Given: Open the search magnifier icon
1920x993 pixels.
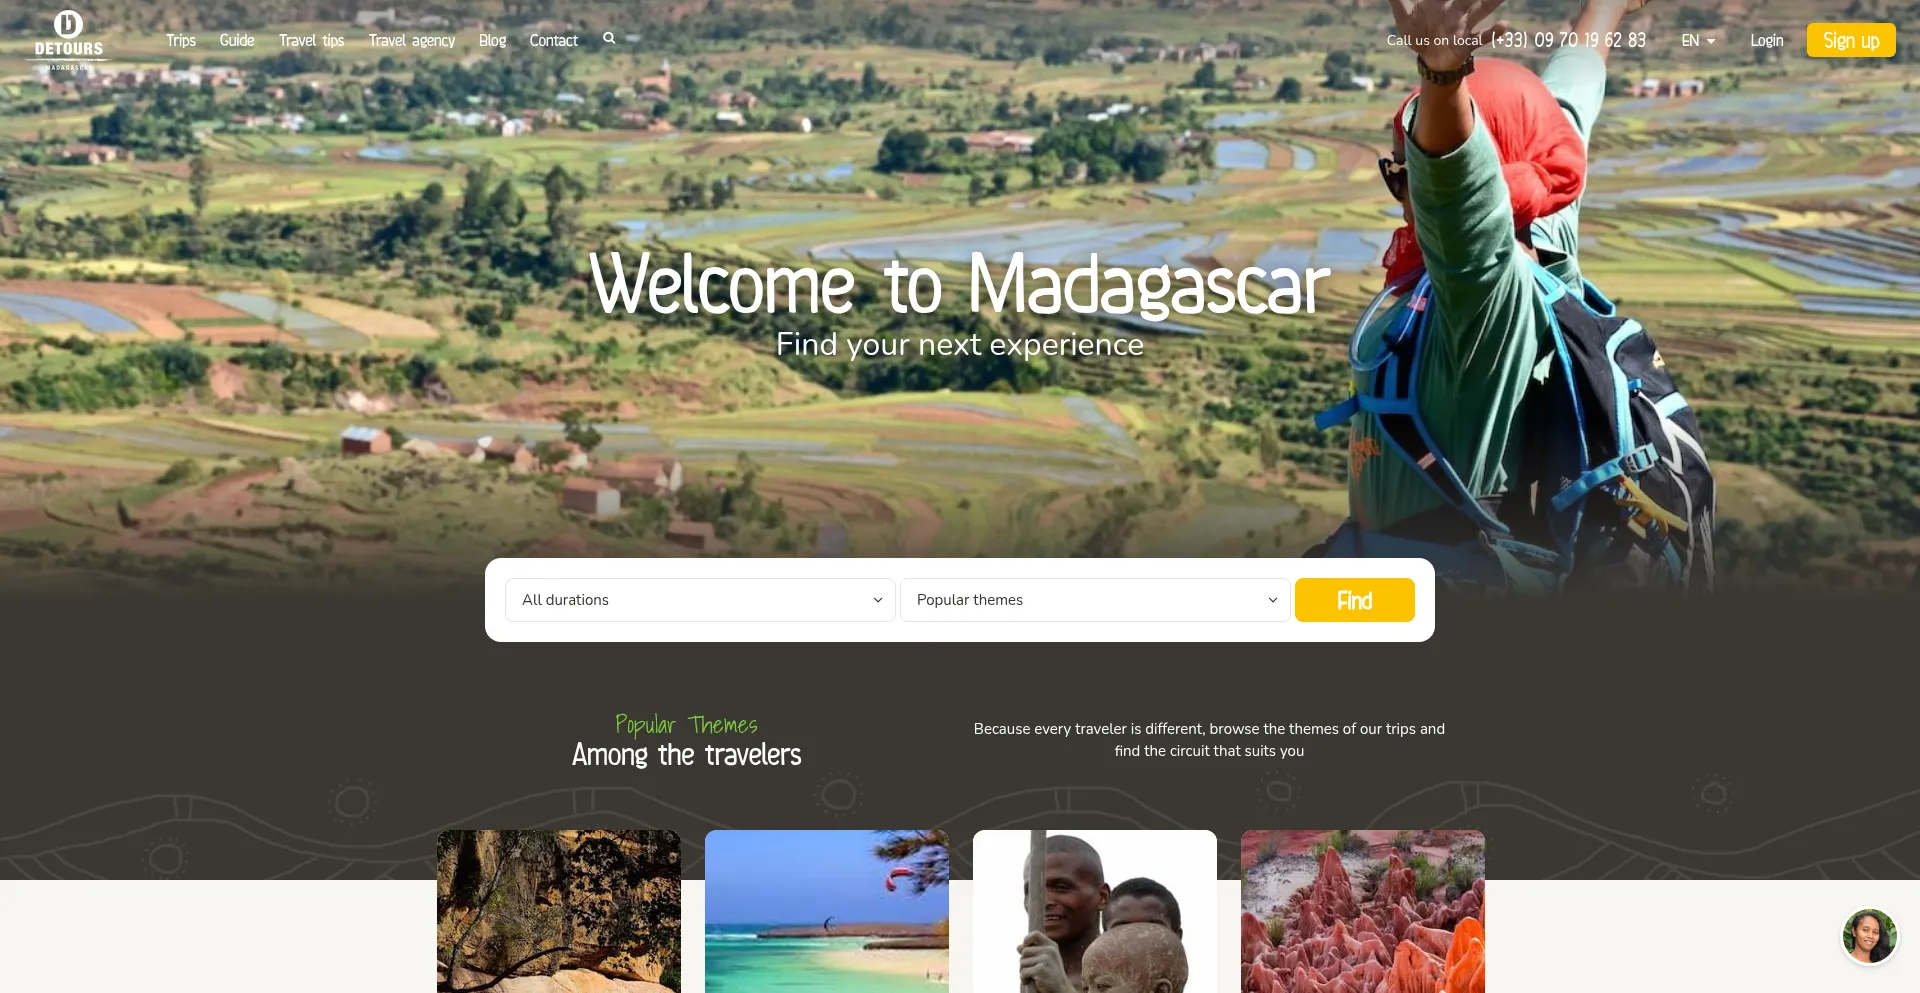Looking at the screenshot, I should pyautogui.click(x=609, y=39).
